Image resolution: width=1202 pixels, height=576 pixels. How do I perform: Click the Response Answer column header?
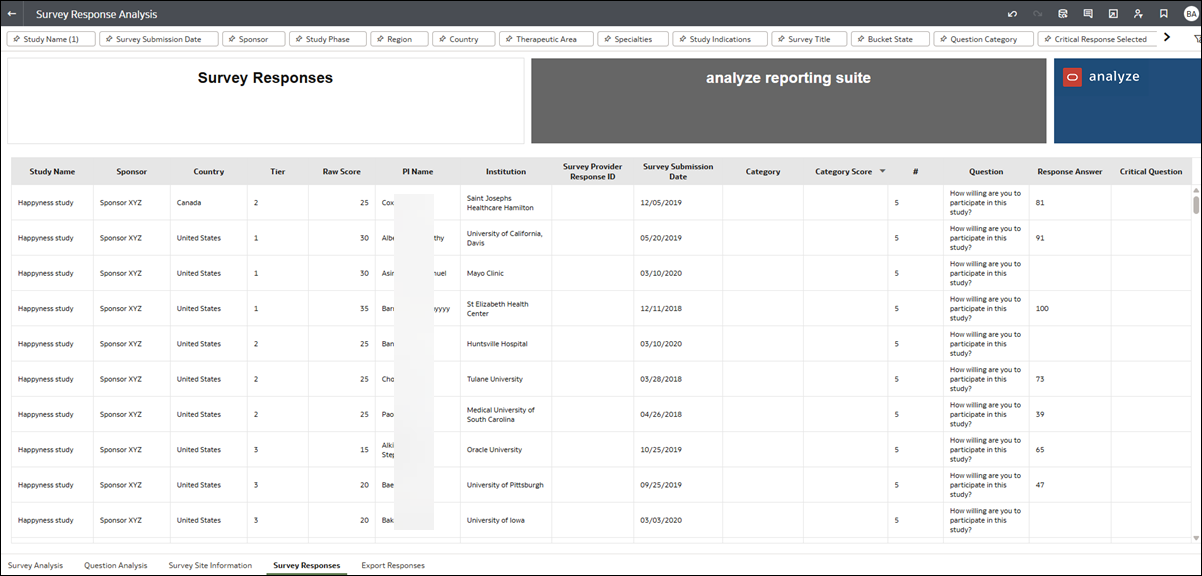[1070, 171]
